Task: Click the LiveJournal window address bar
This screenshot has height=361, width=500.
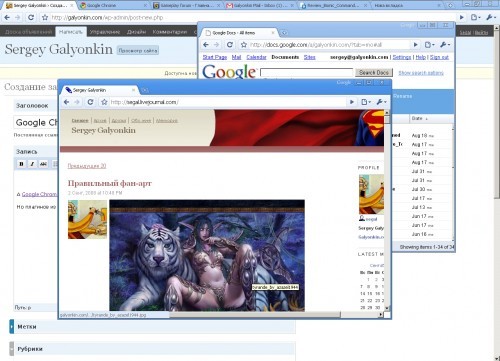Action: click(228, 102)
